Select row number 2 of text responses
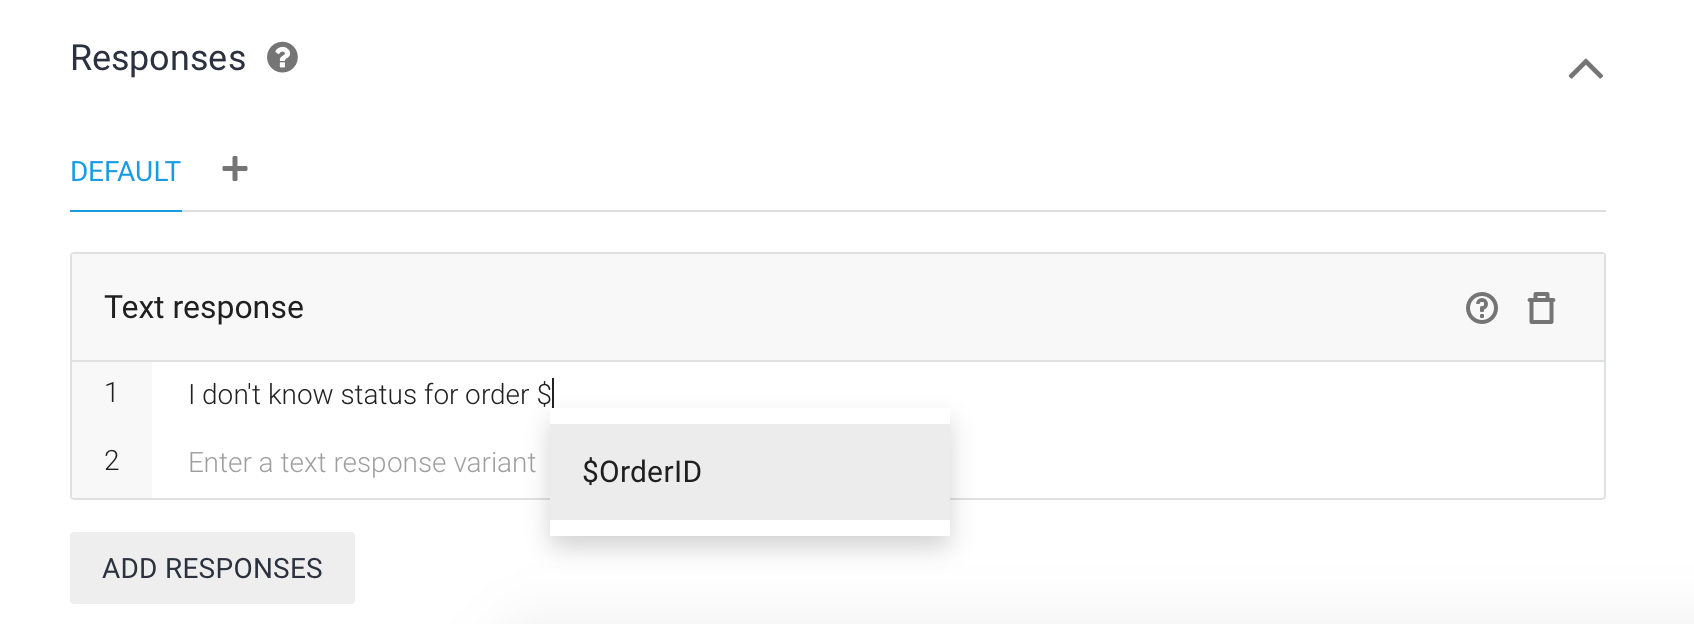The image size is (1694, 624). tap(111, 461)
